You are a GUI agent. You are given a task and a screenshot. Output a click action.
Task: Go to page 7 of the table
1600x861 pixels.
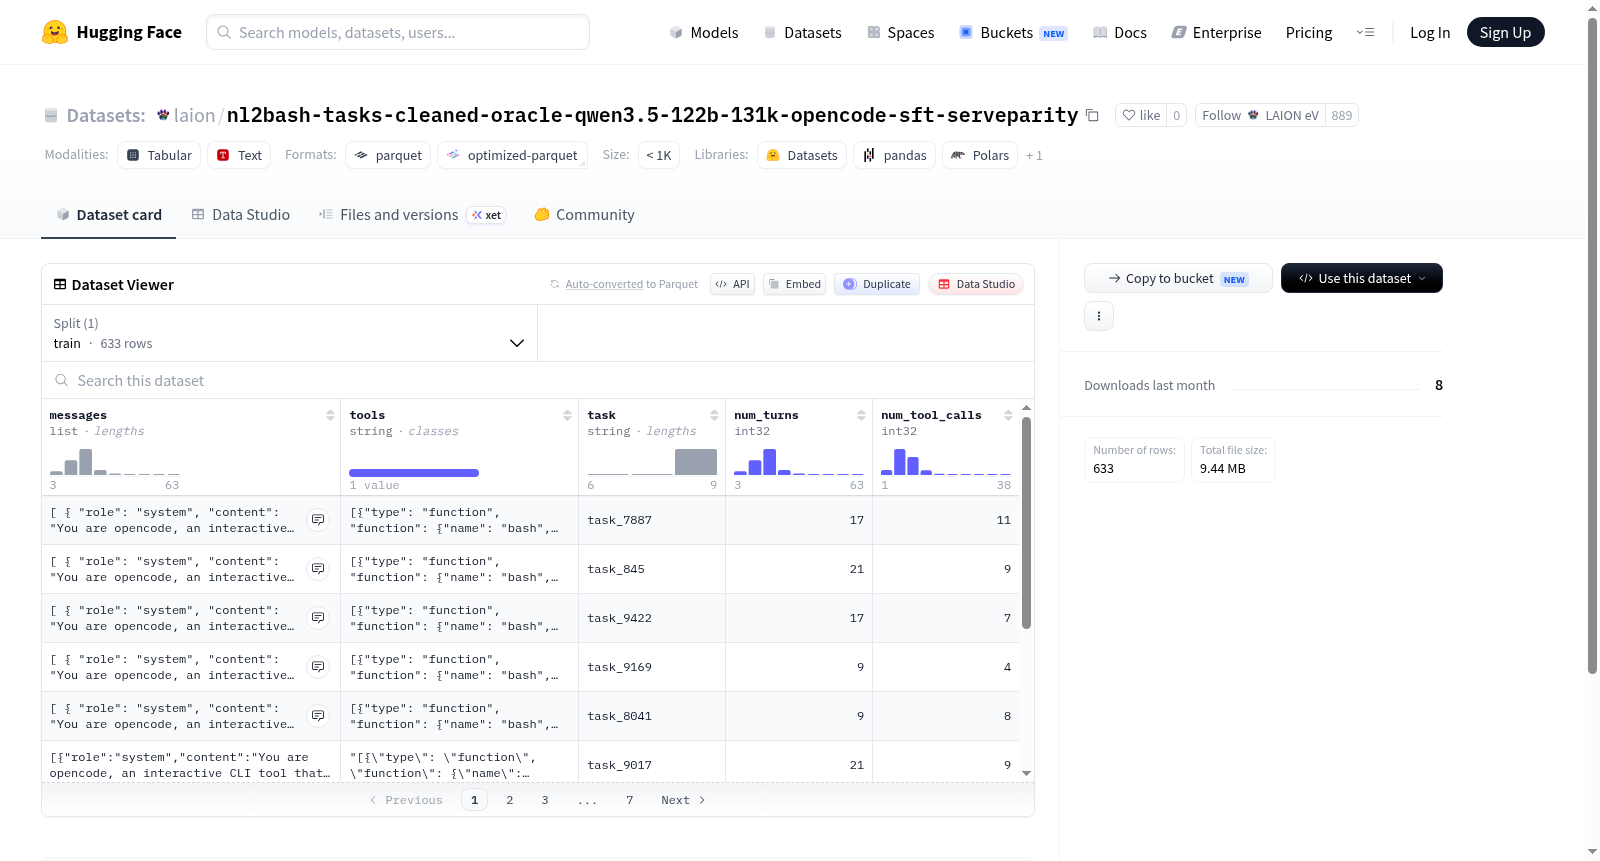(x=629, y=800)
